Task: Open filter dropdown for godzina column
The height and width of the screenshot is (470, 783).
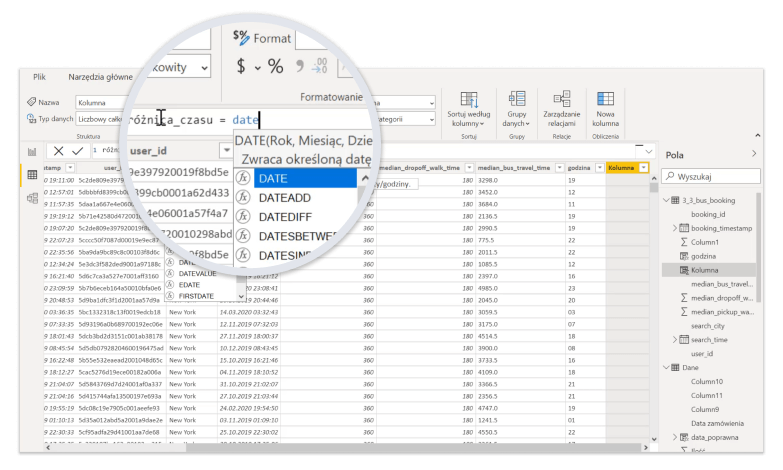Action: (599, 168)
